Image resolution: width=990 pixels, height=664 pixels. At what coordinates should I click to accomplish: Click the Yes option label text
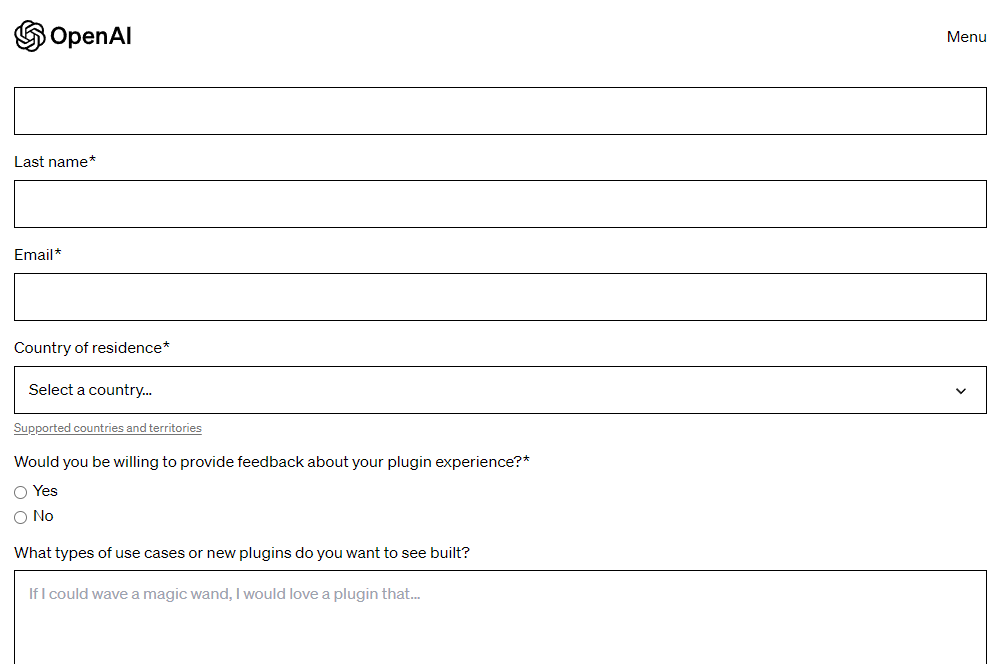(45, 491)
